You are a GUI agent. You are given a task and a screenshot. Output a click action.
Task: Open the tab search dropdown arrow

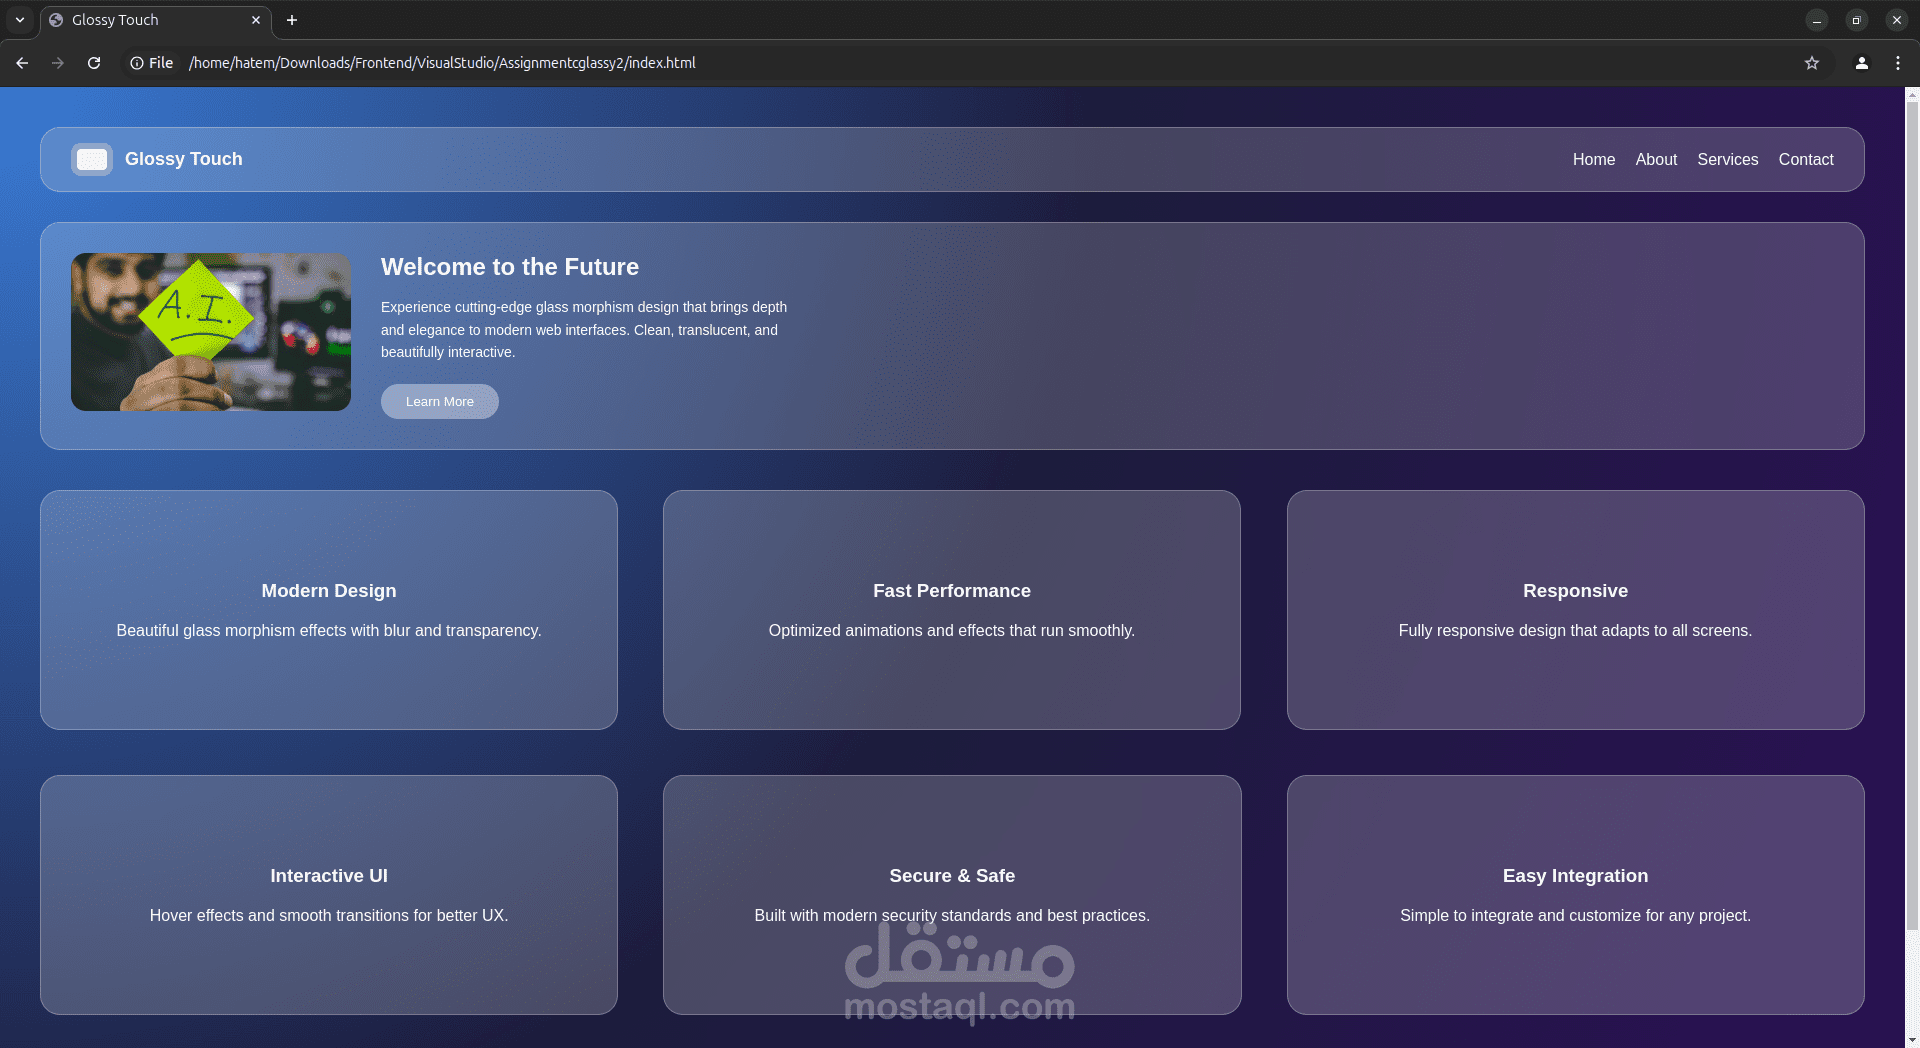click(20, 20)
